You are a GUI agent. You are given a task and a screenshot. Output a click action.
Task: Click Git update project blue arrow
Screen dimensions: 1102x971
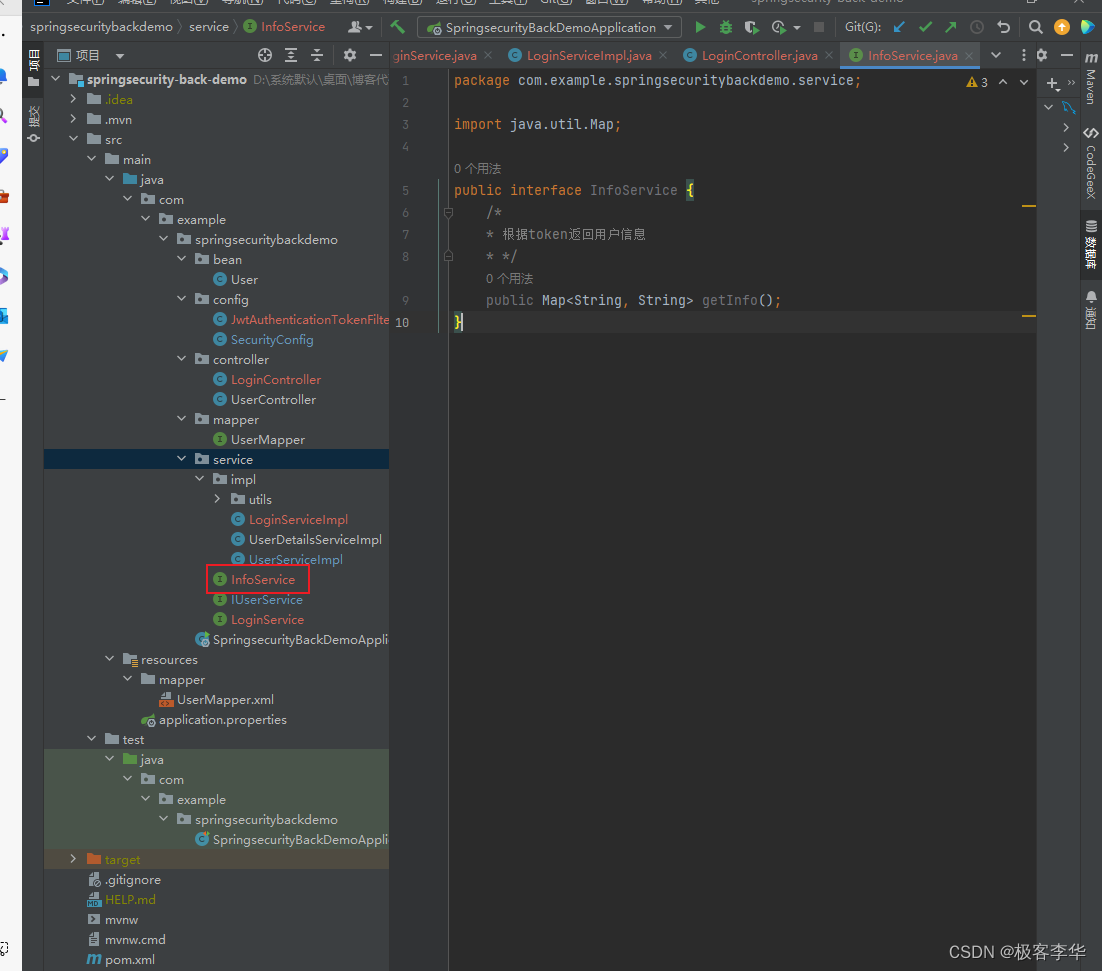pyautogui.click(x=899, y=27)
